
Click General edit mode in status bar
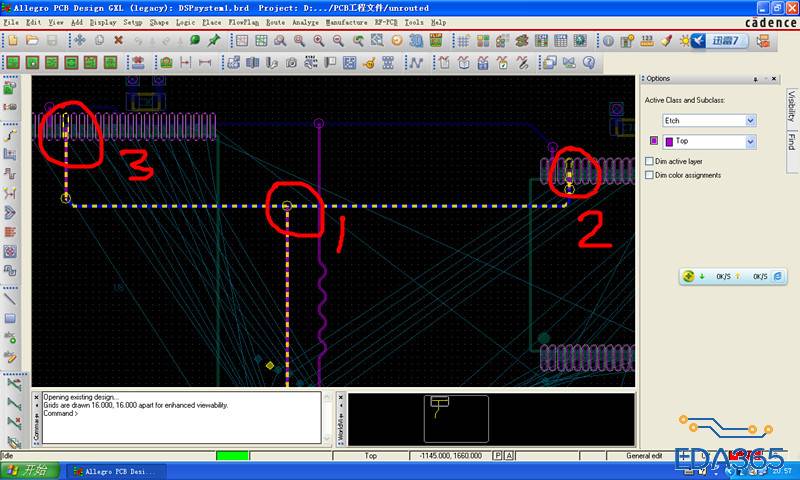(x=644, y=456)
